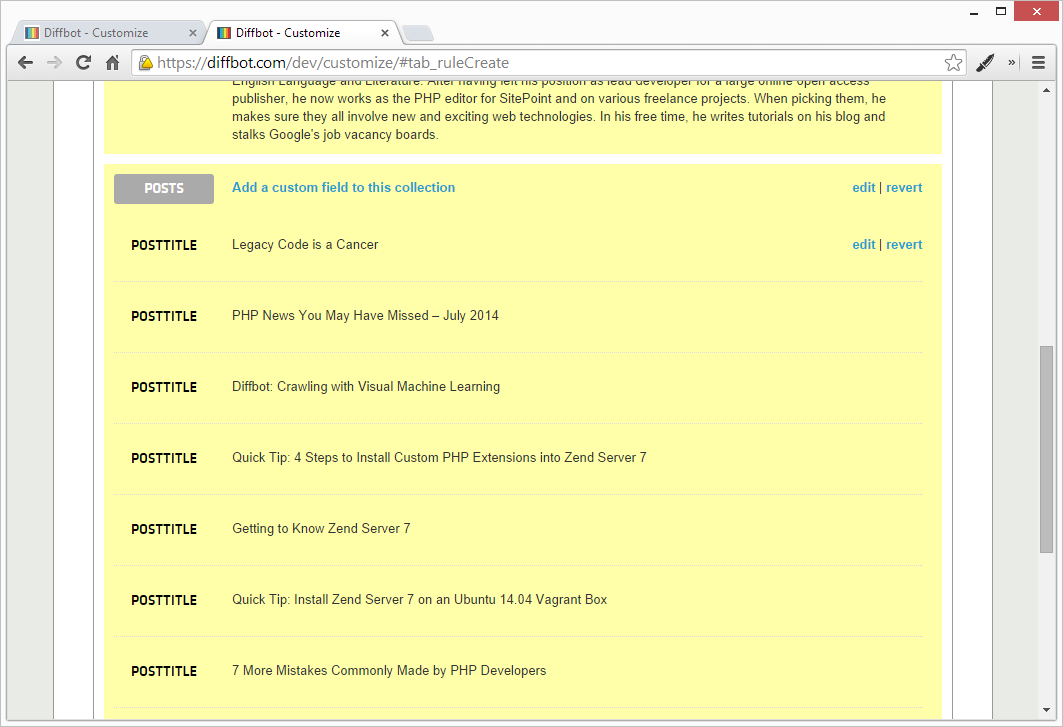This screenshot has height=727, width=1063.
Task: Click Add a custom field to this collection
Action: [x=343, y=187]
